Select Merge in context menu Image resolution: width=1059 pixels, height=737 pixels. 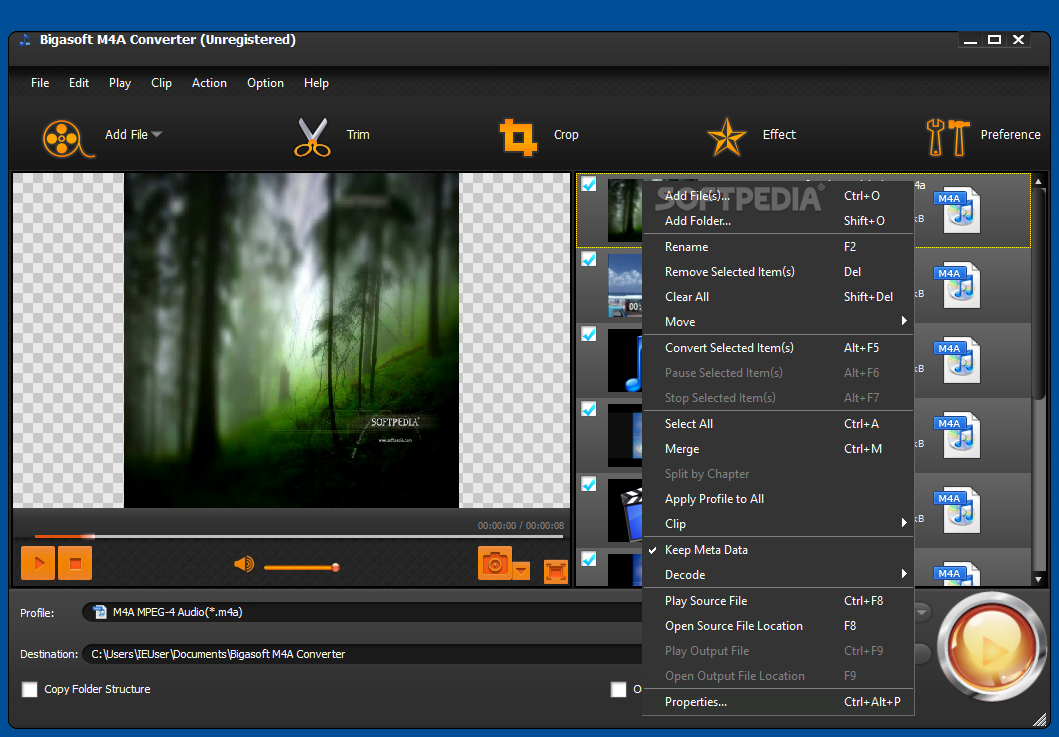coord(778,449)
